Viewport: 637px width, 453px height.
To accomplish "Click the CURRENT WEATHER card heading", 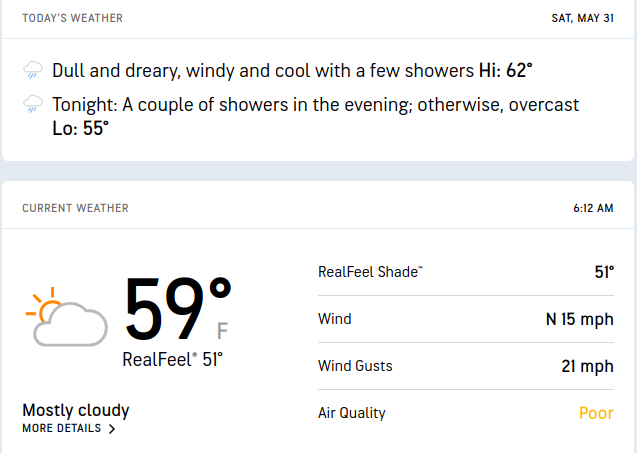I will [75, 208].
